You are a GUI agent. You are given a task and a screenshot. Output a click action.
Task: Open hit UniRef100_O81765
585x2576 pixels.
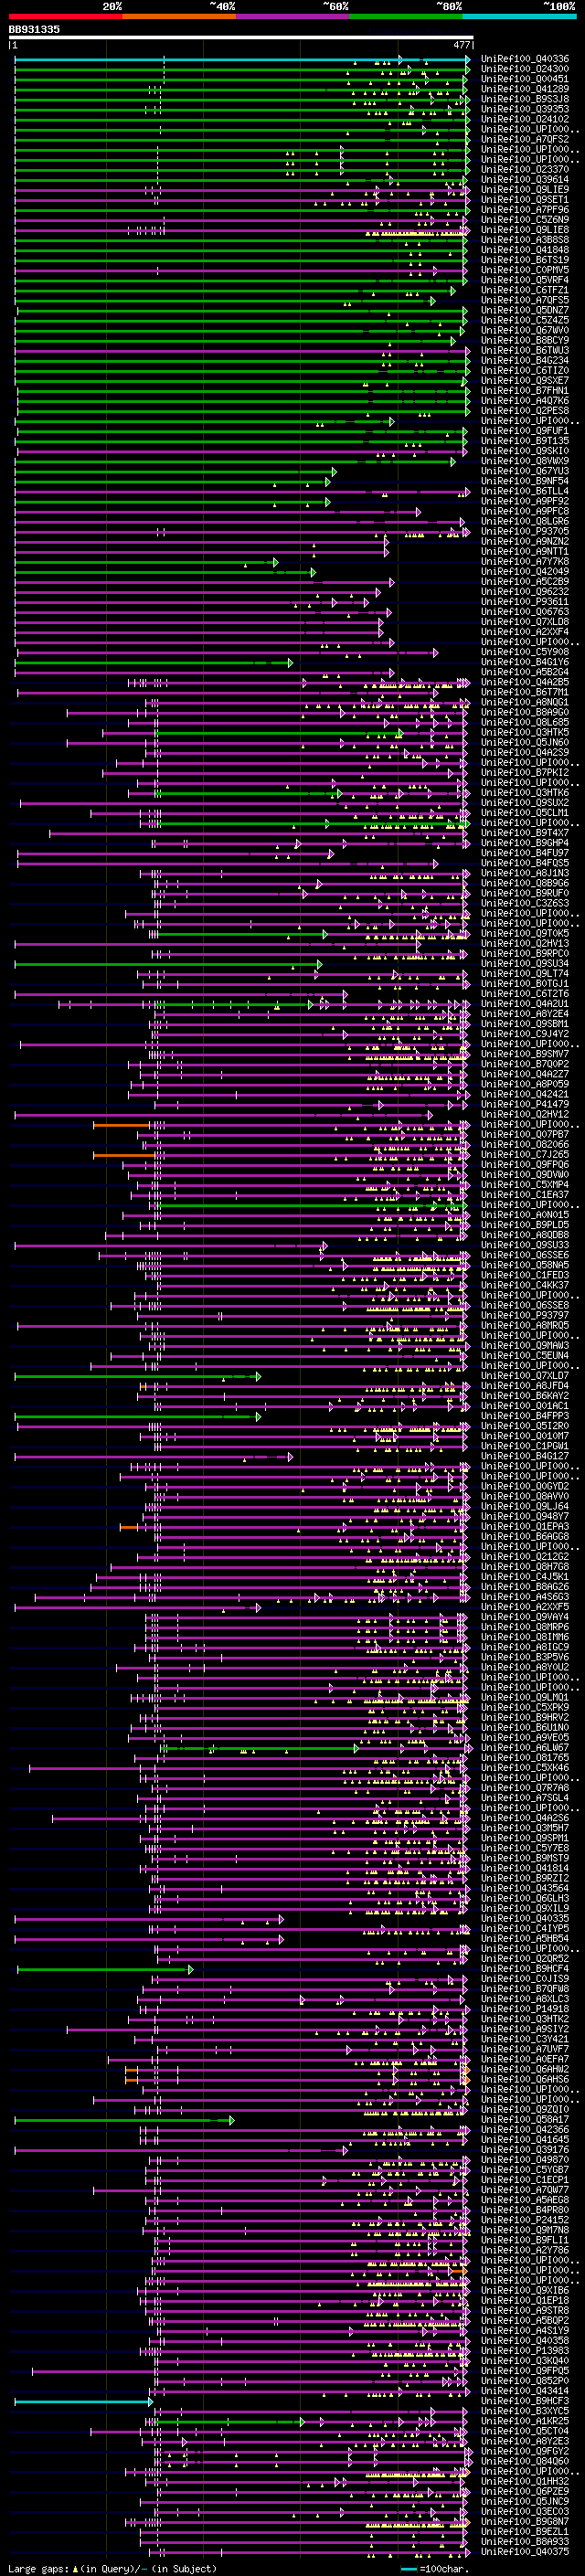point(525,1758)
